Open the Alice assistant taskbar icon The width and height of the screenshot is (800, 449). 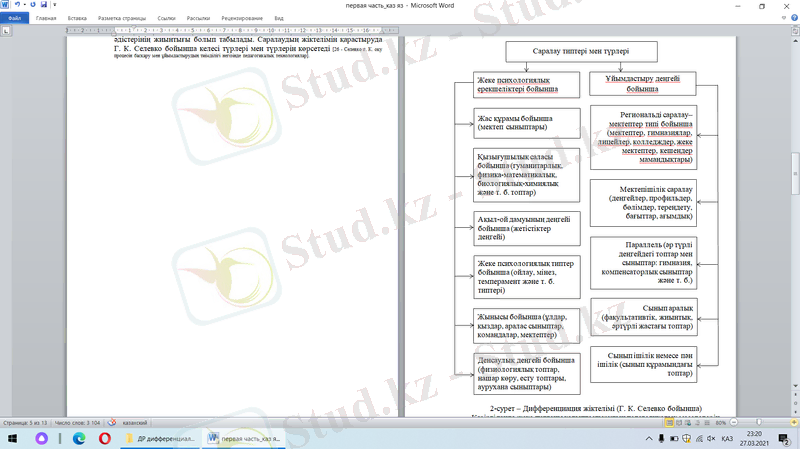click(44, 438)
